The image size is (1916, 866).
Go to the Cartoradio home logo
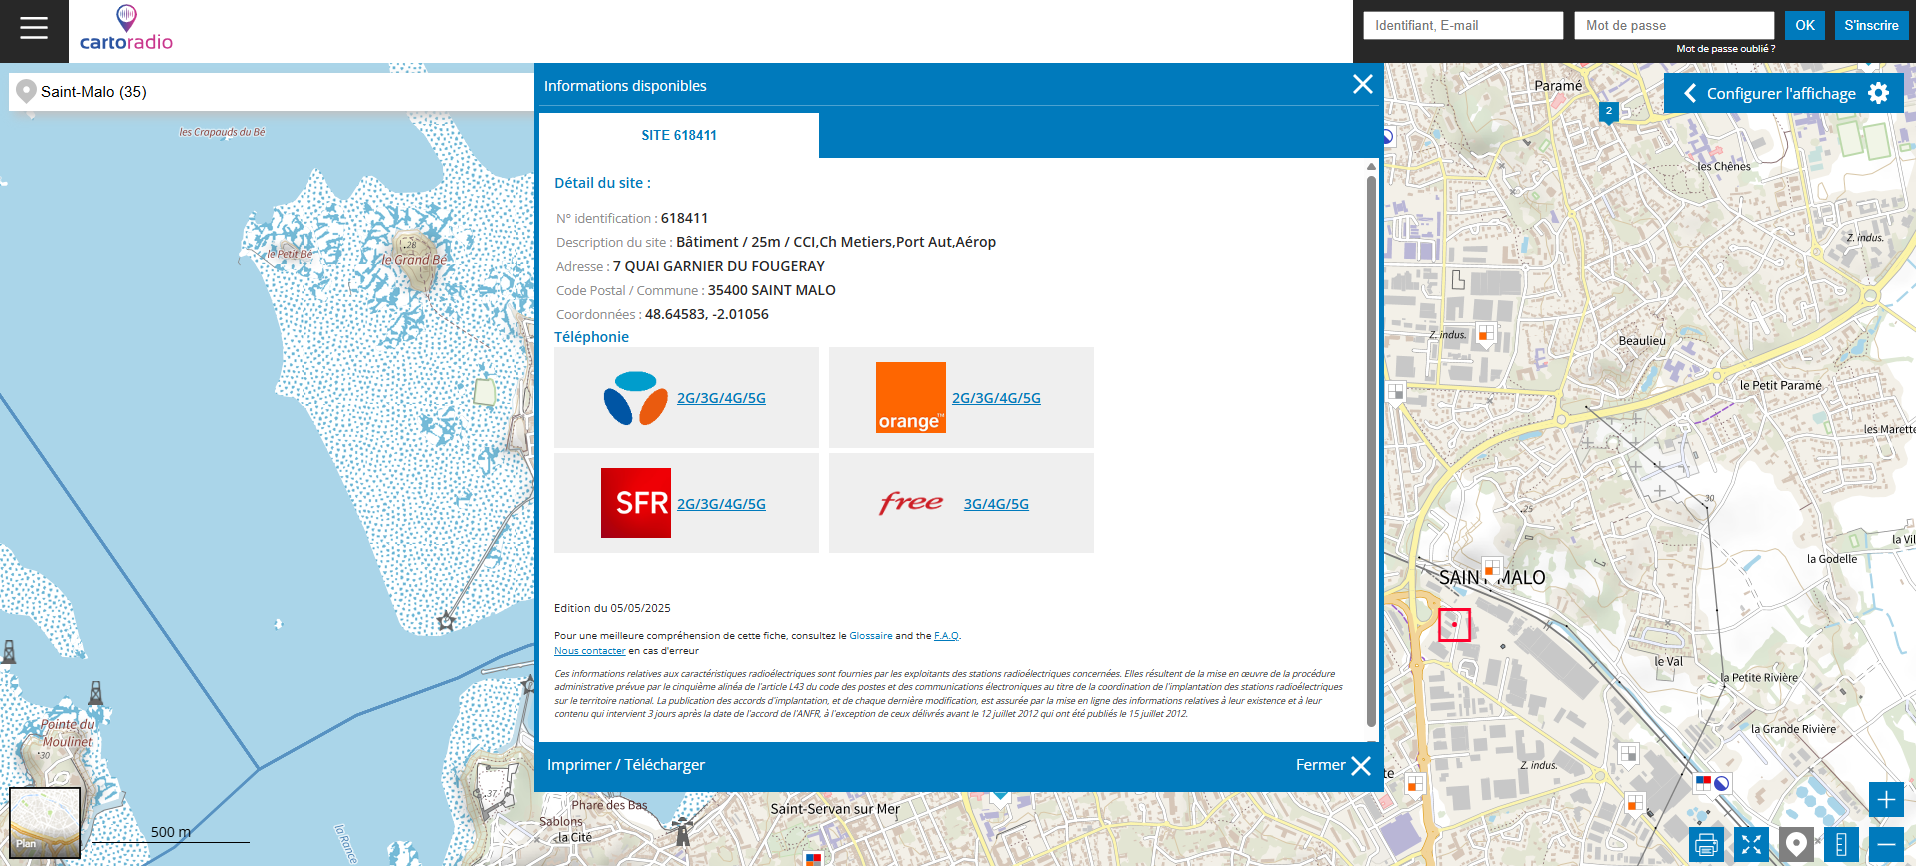pos(126,28)
